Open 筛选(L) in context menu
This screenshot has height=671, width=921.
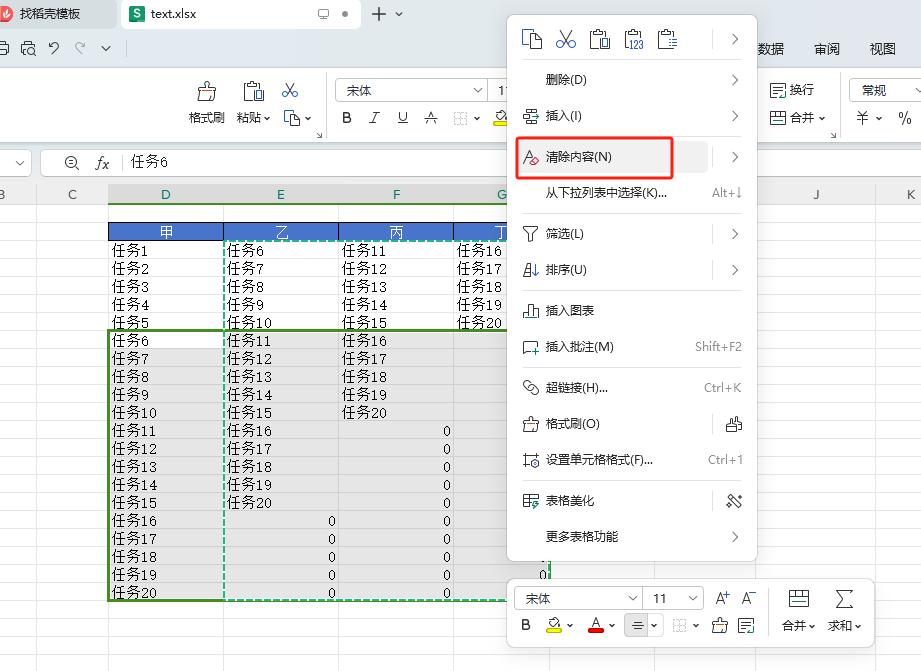pyautogui.click(x=631, y=234)
